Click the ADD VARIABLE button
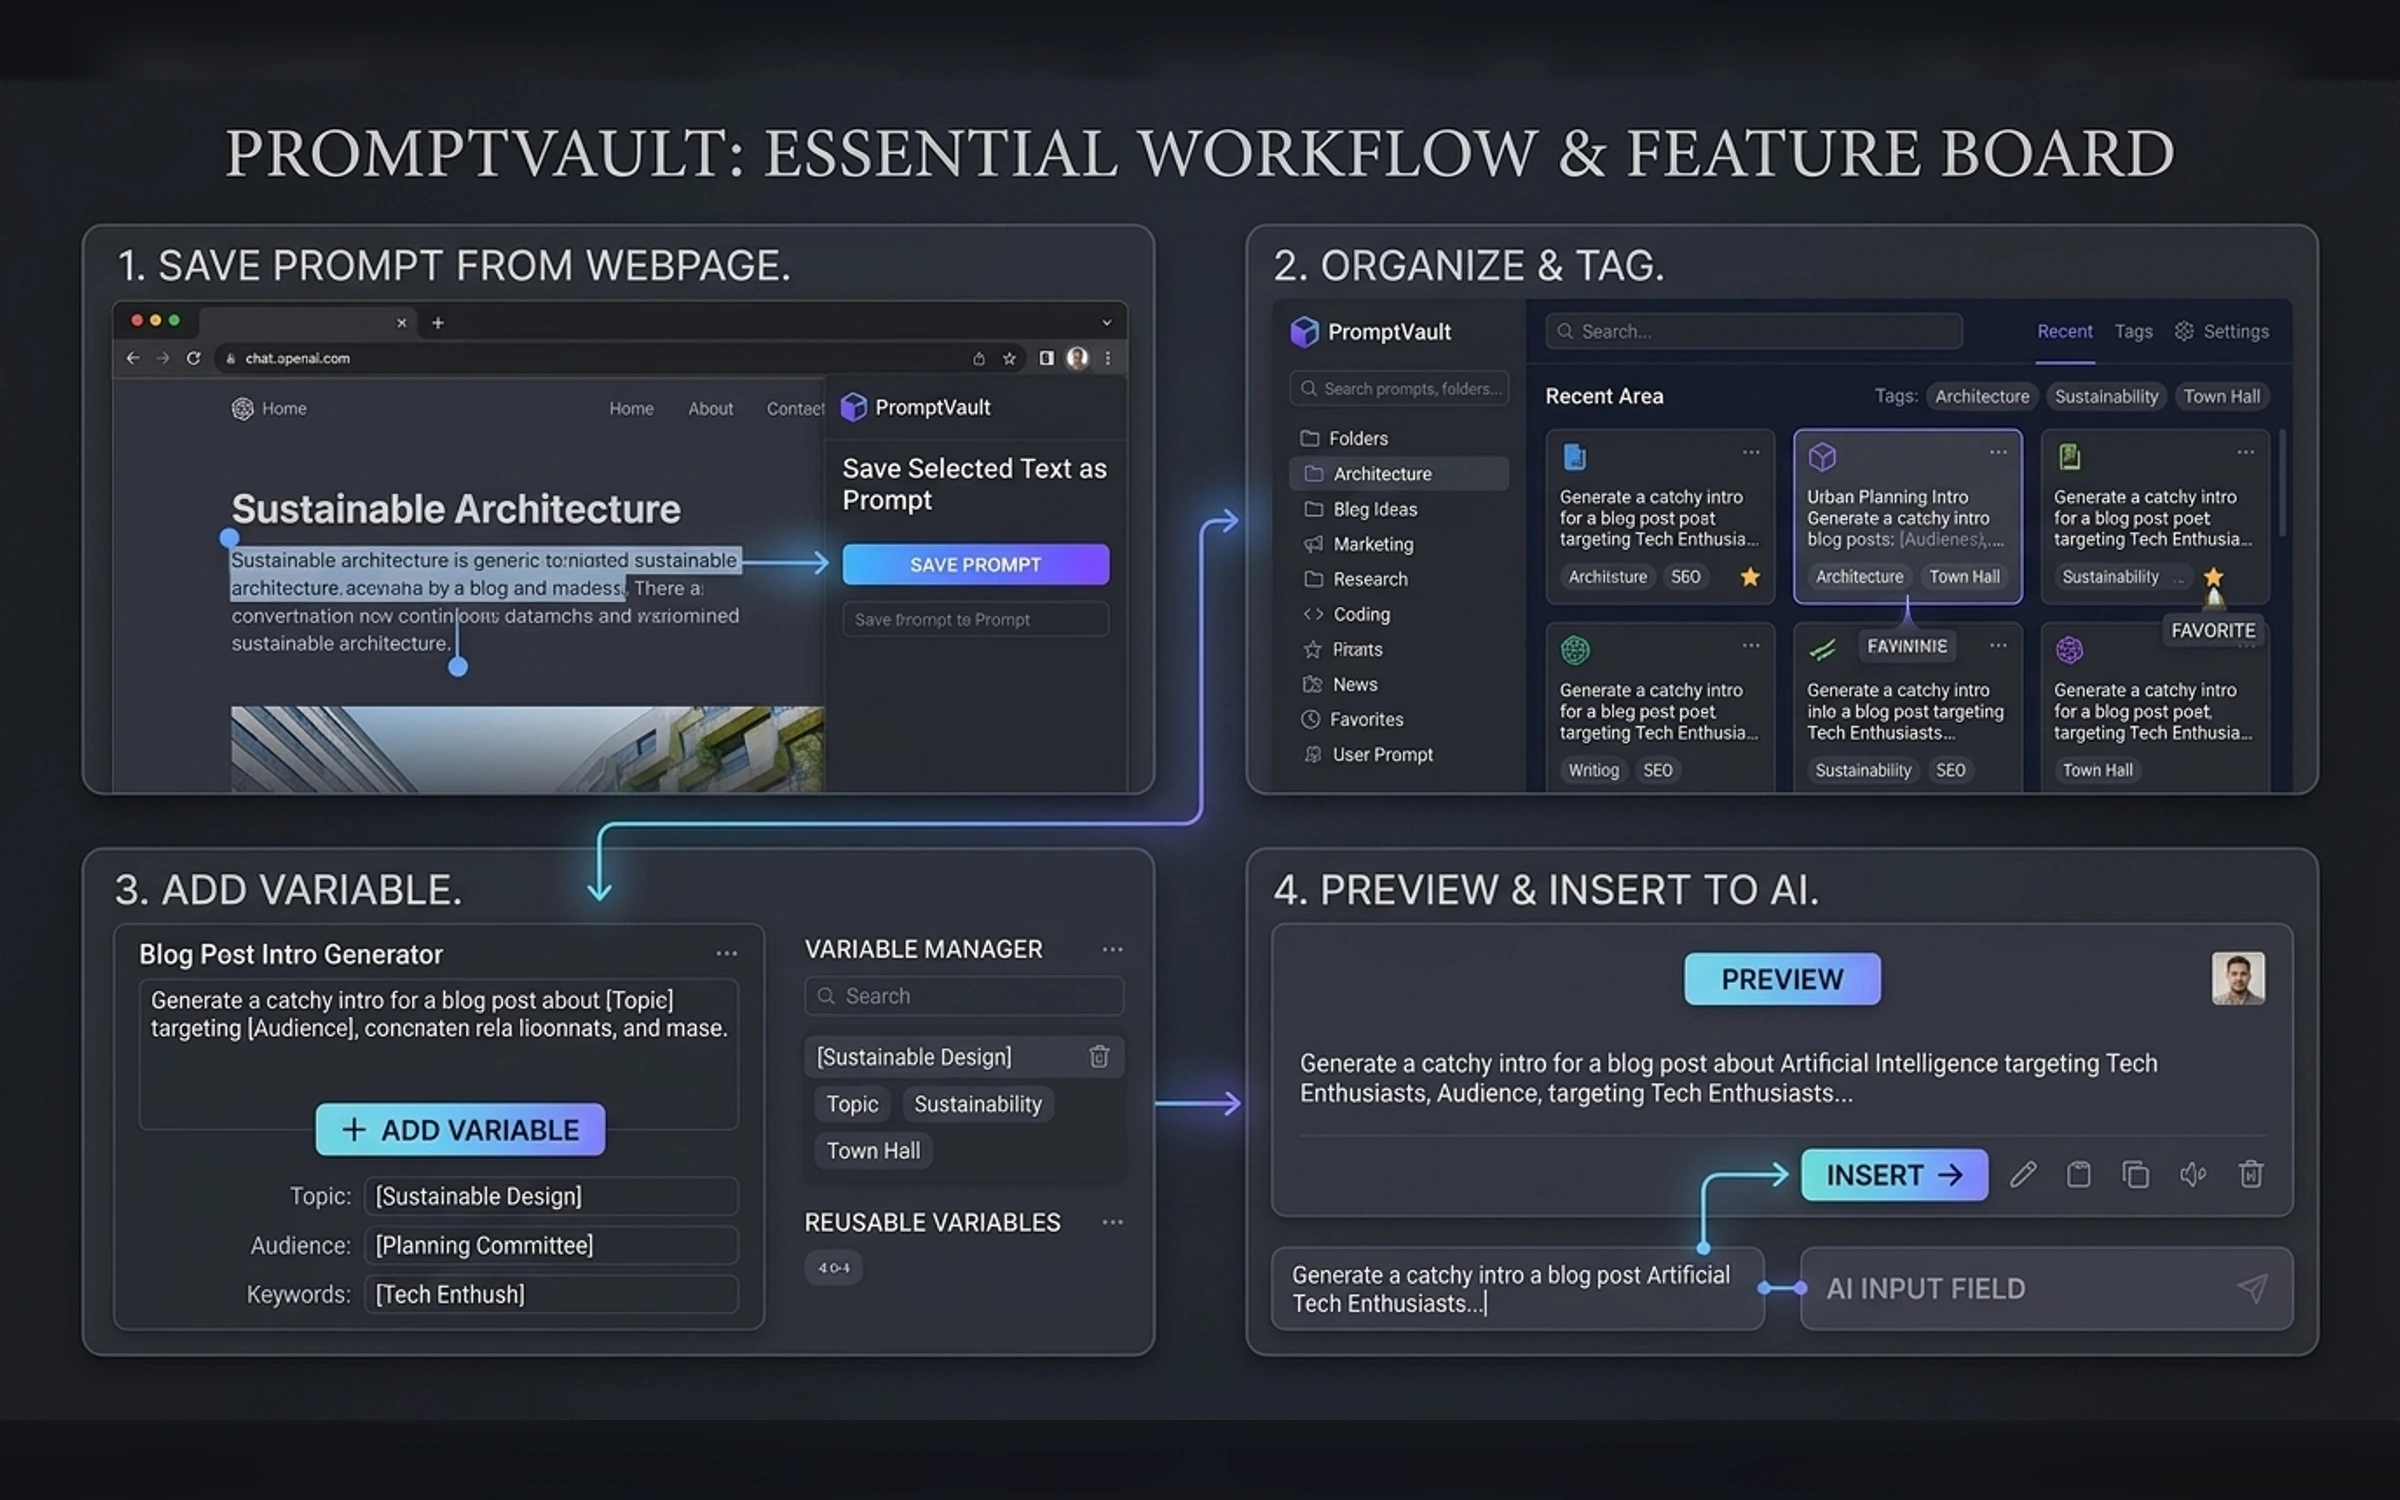 pos(460,1130)
